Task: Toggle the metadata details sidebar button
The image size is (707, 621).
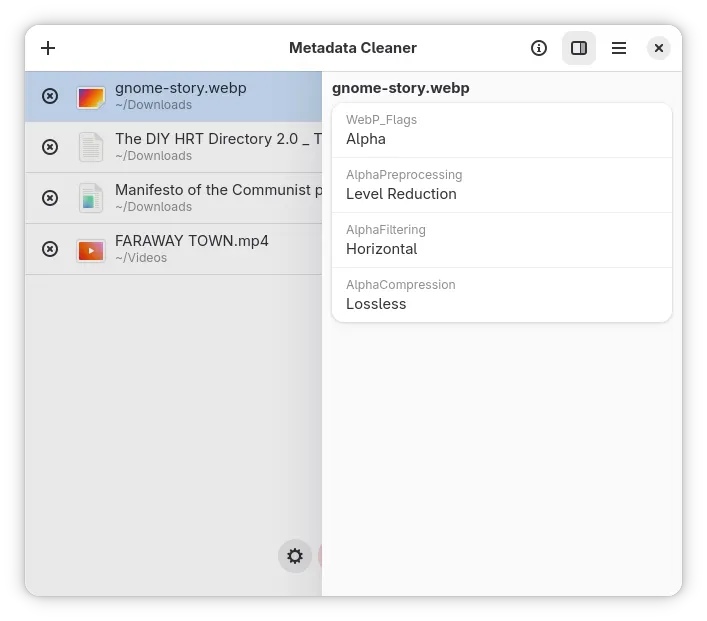Action: click(x=579, y=48)
